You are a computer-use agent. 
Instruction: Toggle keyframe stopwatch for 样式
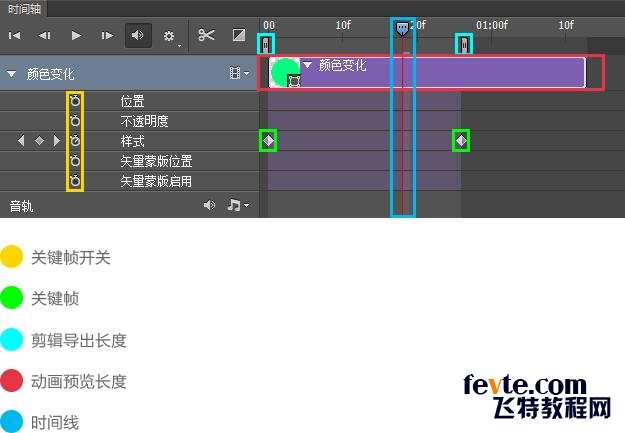pos(75,141)
